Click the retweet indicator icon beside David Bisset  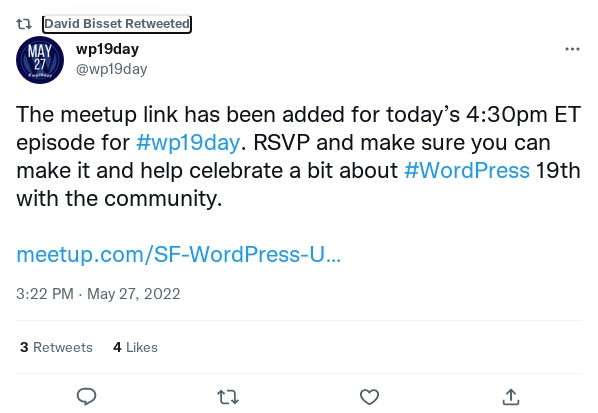pyautogui.click(x=24, y=24)
